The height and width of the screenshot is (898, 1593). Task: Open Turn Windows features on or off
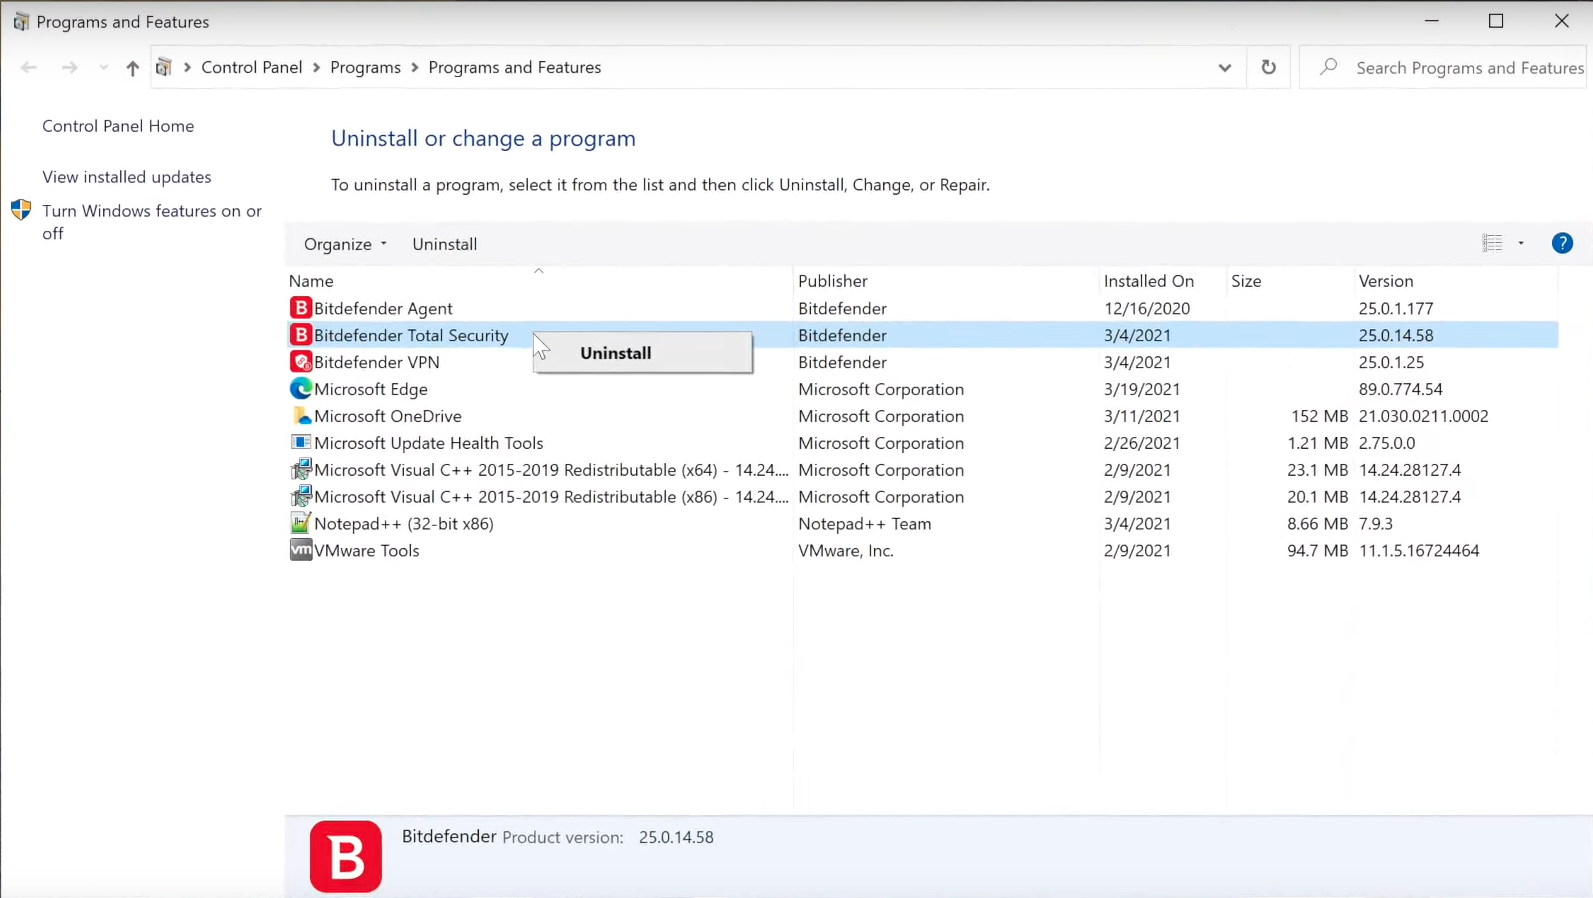(152, 222)
